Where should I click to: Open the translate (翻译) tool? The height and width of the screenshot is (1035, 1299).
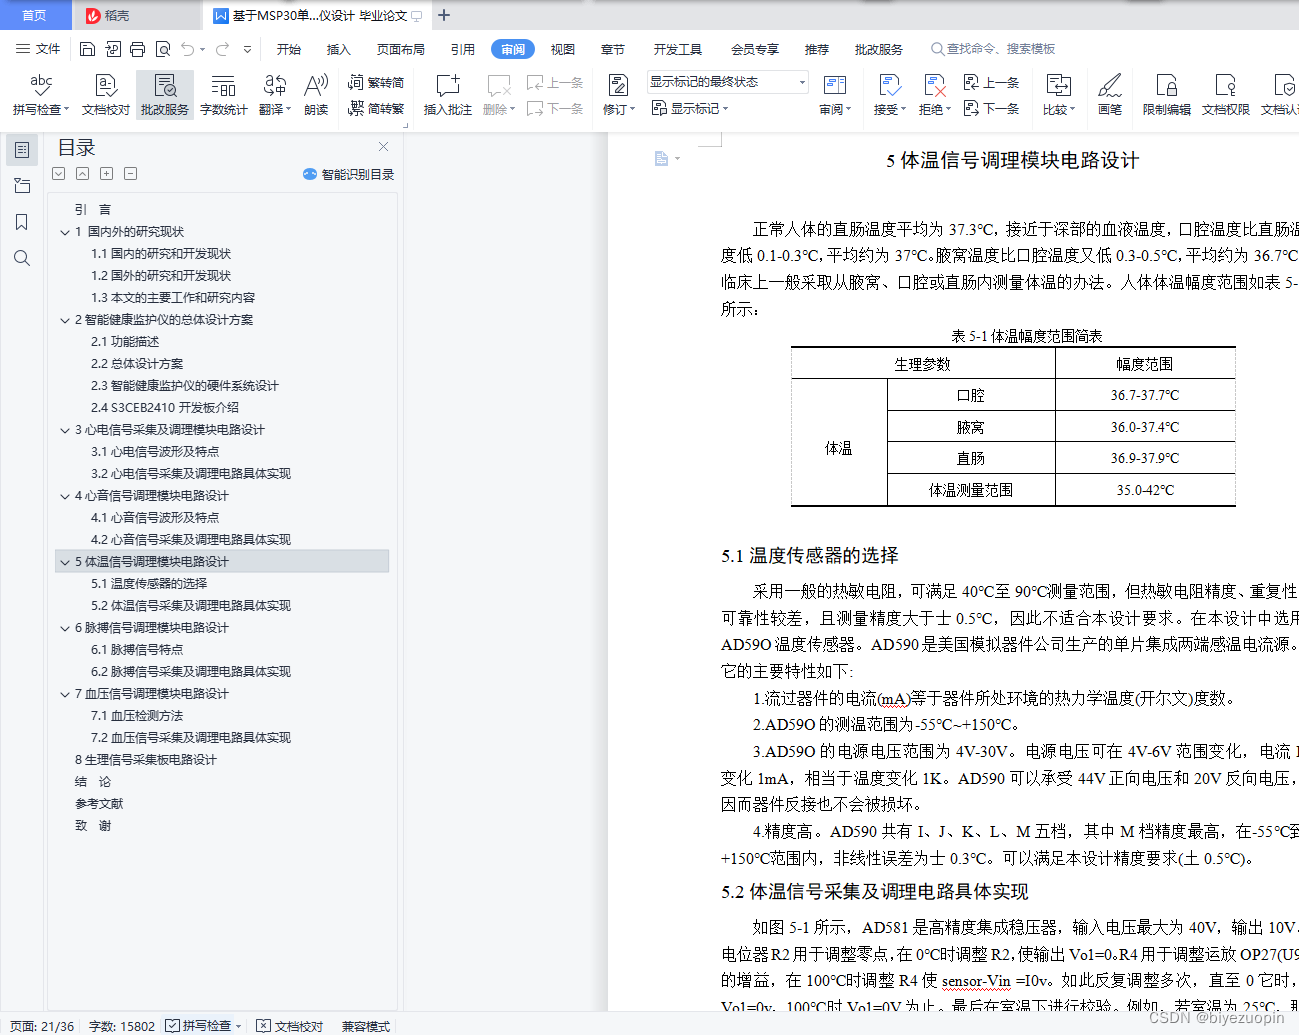click(x=274, y=95)
